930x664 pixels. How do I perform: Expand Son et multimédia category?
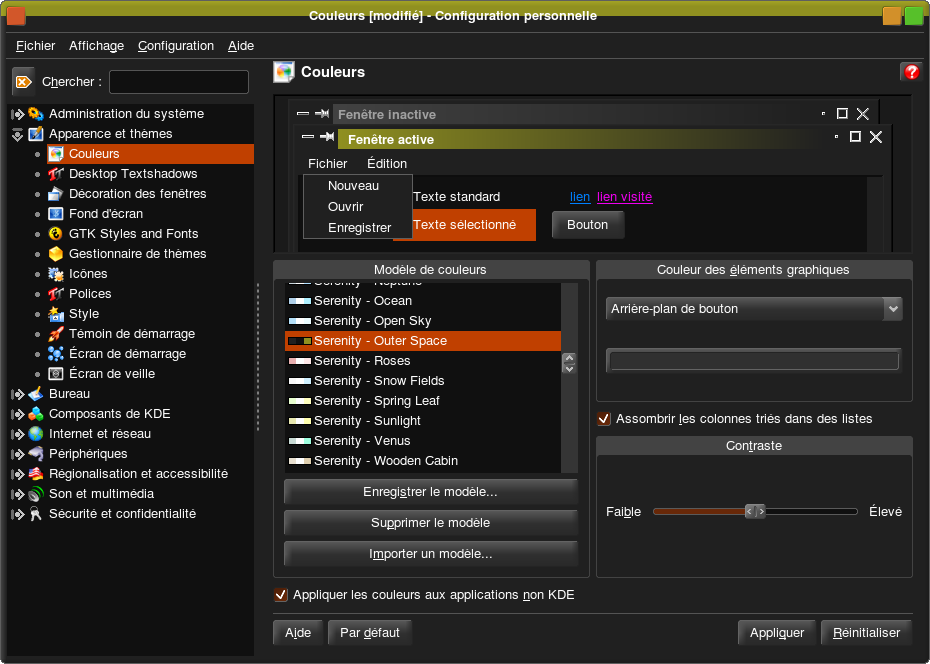point(17,494)
